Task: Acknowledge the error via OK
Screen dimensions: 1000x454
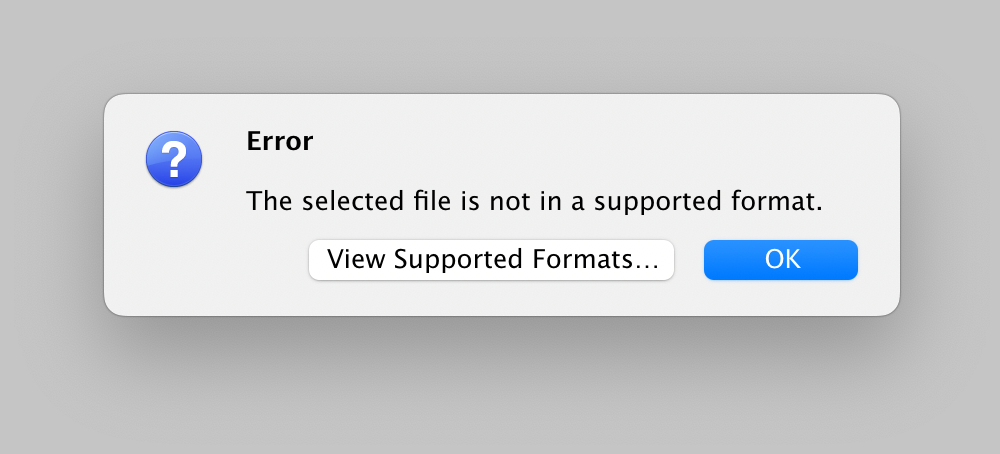Action: [781, 260]
